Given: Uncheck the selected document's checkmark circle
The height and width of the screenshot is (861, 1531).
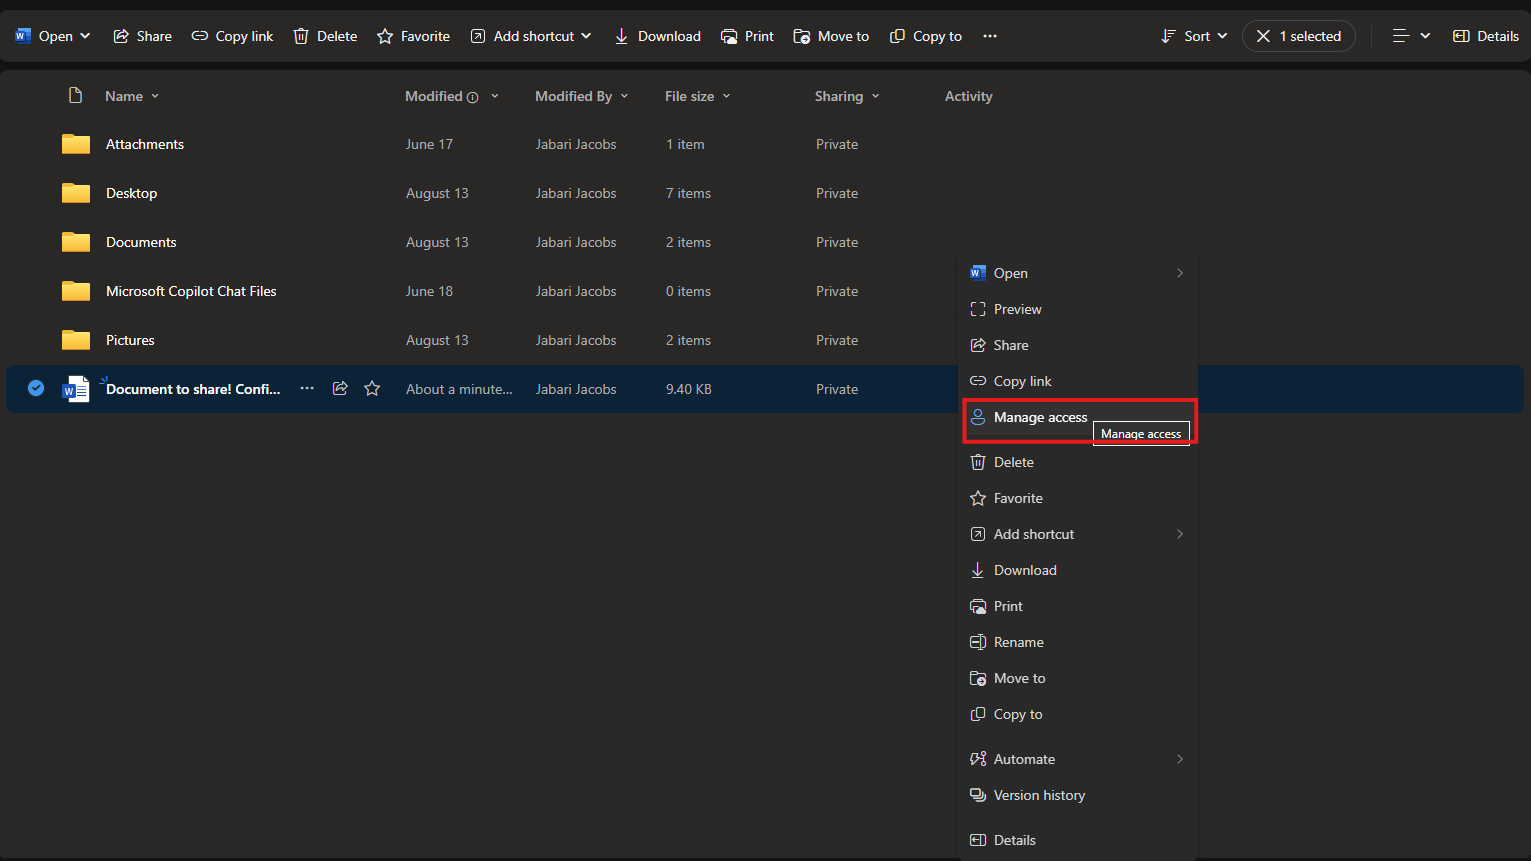Looking at the screenshot, I should tap(36, 389).
